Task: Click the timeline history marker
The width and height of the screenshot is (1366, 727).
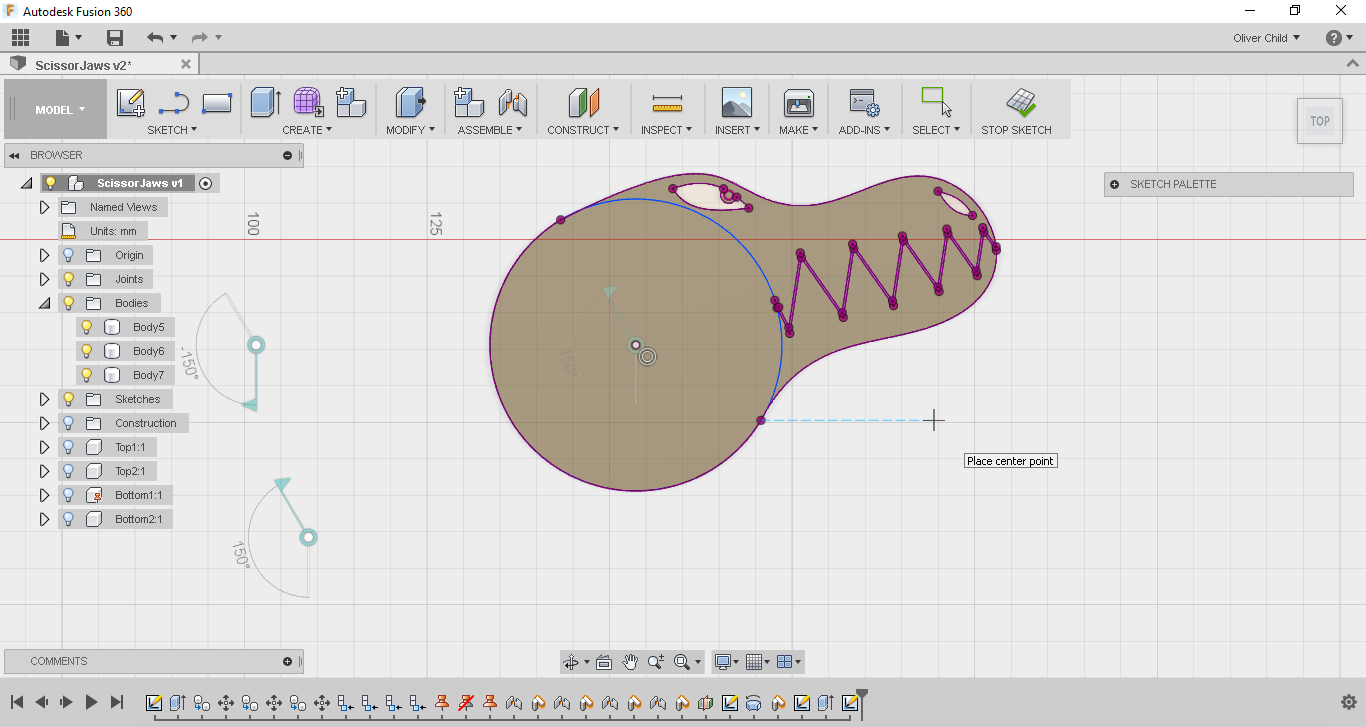Action: tap(861, 703)
